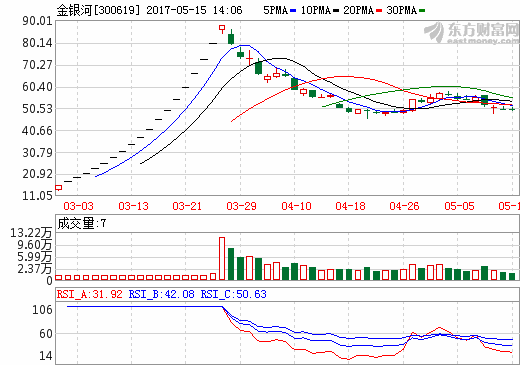
Task: Click the 10PMA legend label
Action: click(316, 10)
